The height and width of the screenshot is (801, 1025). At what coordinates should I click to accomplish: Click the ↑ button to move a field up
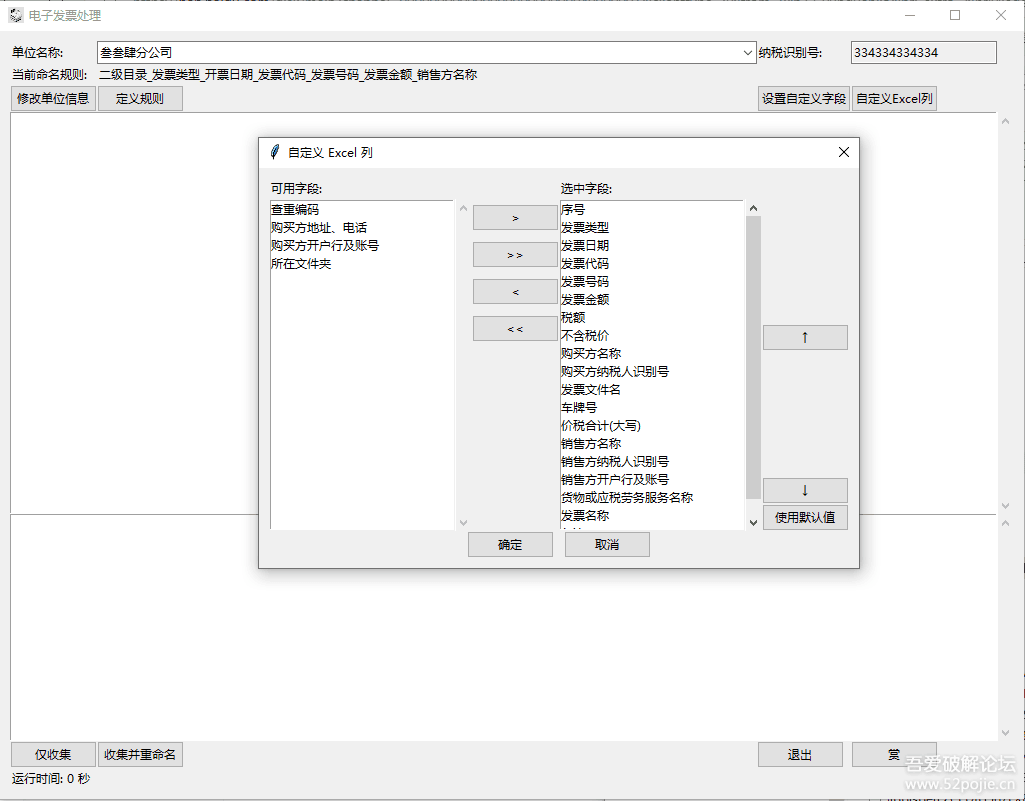[805, 337]
